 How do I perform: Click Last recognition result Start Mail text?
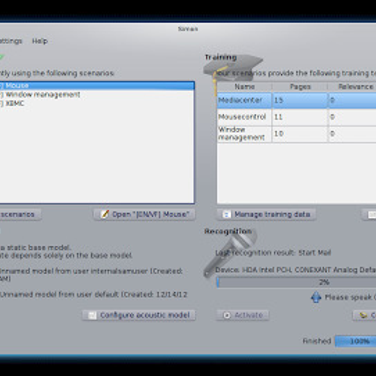273,253
